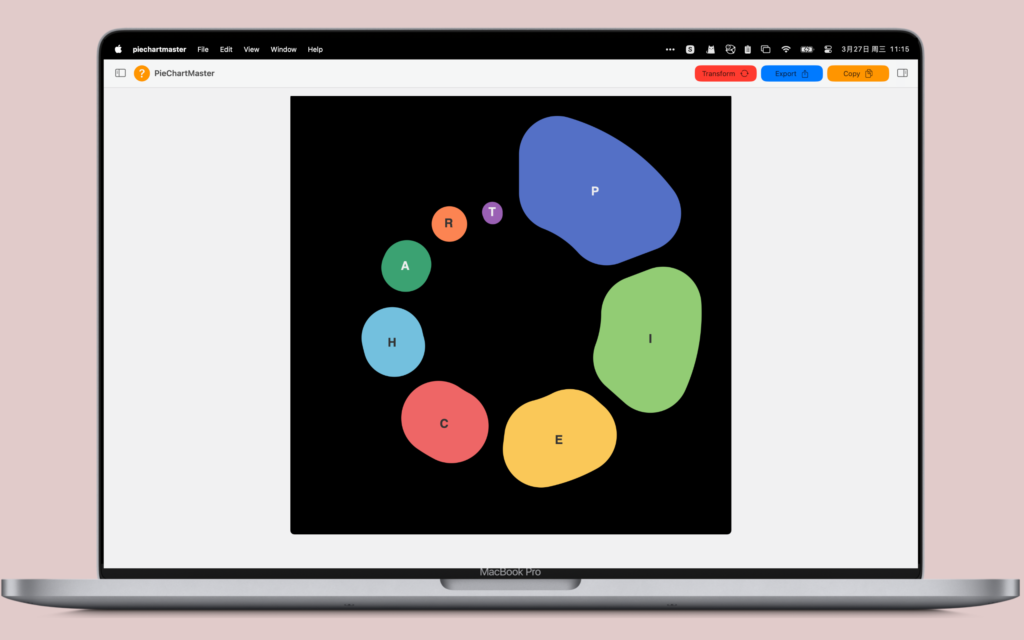The width and height of the screenshot is (1024, 640).
Task: Open the View menu
Action: [251, 49]
